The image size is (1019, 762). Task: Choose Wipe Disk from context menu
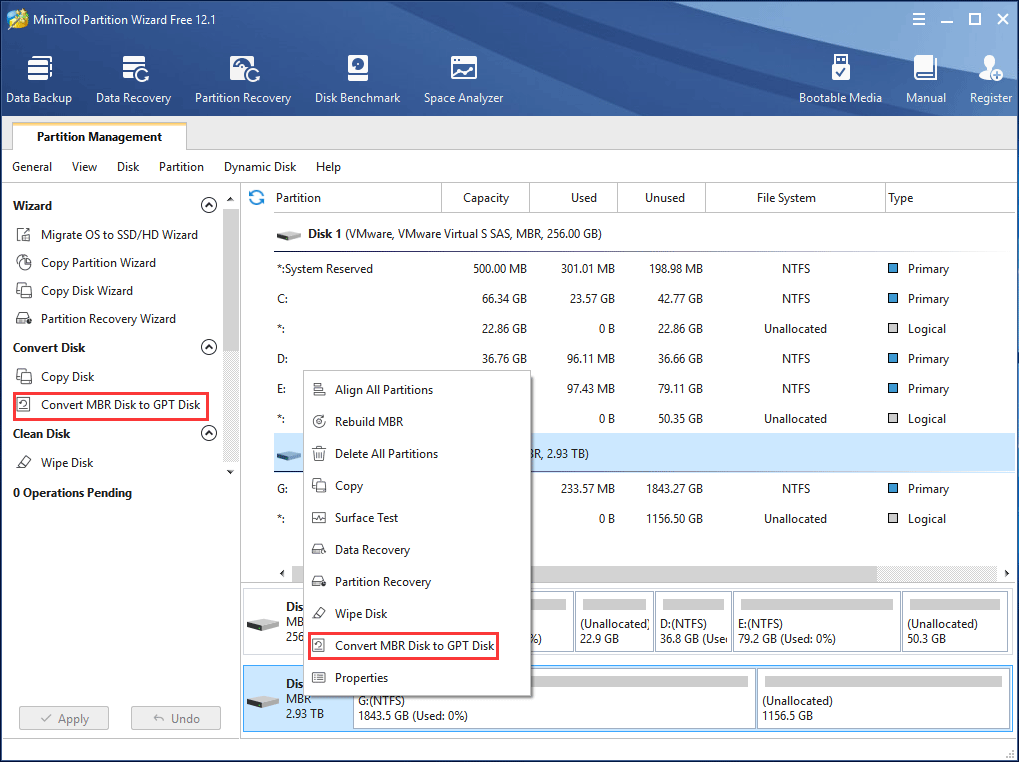(x=419, y=613)
